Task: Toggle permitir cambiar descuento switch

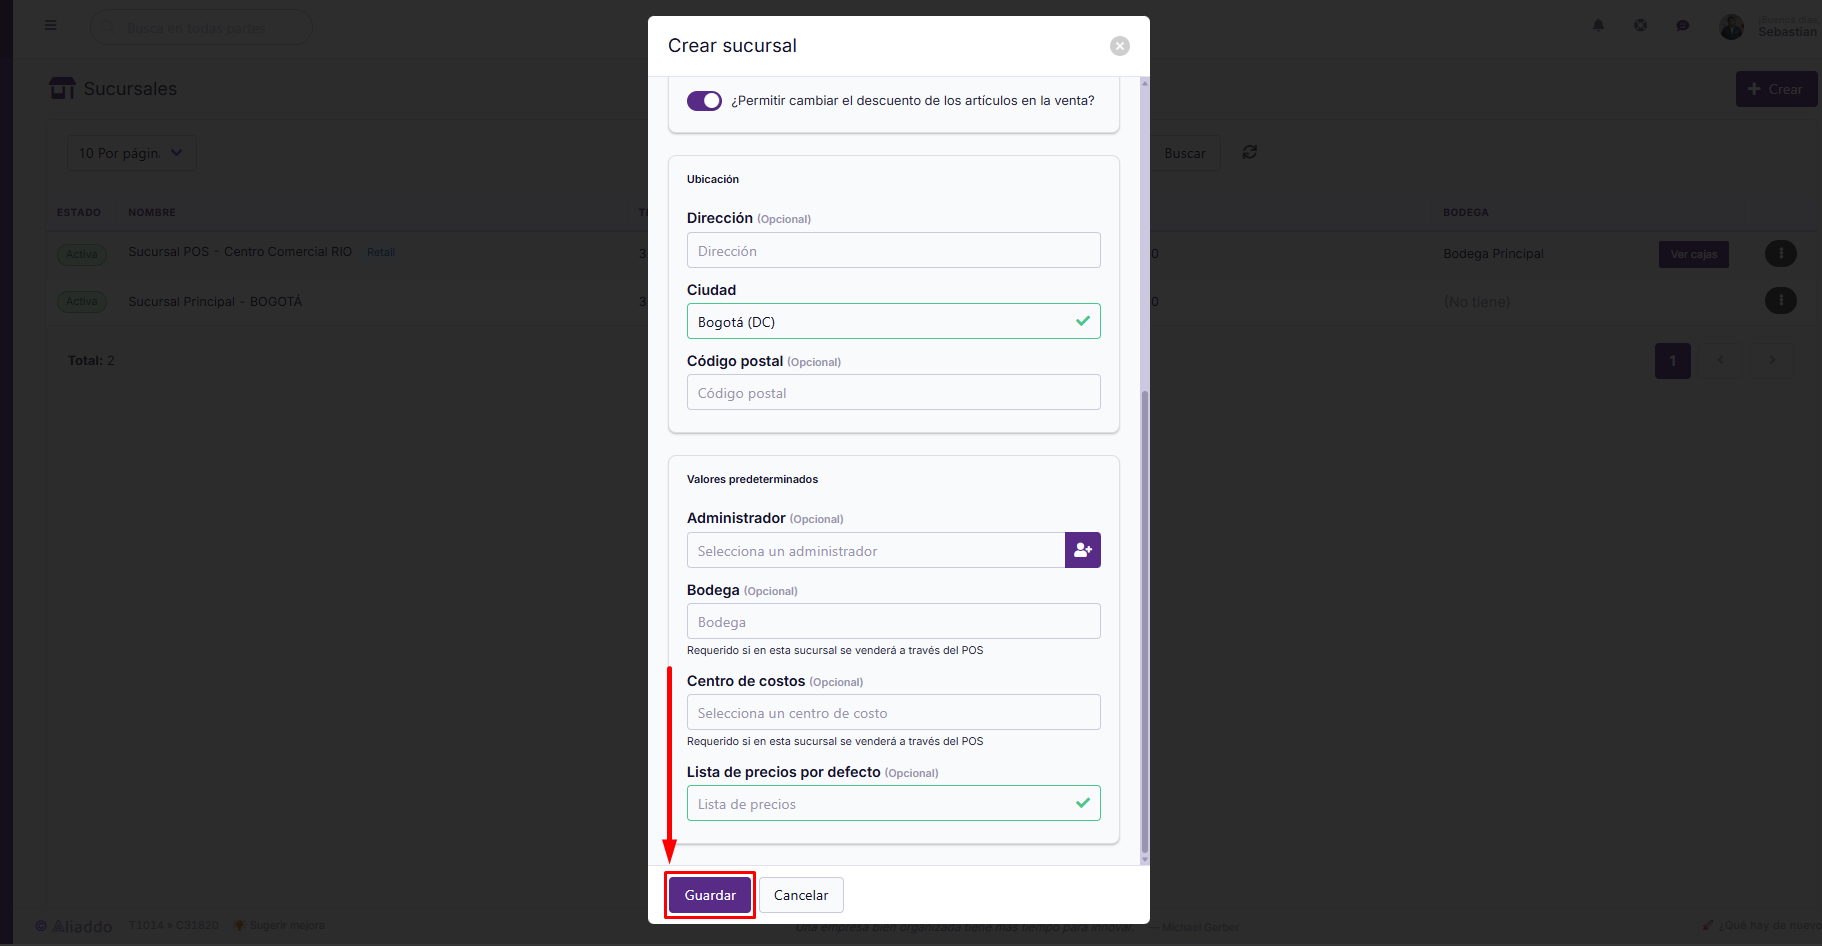Action: pos(704,101)
